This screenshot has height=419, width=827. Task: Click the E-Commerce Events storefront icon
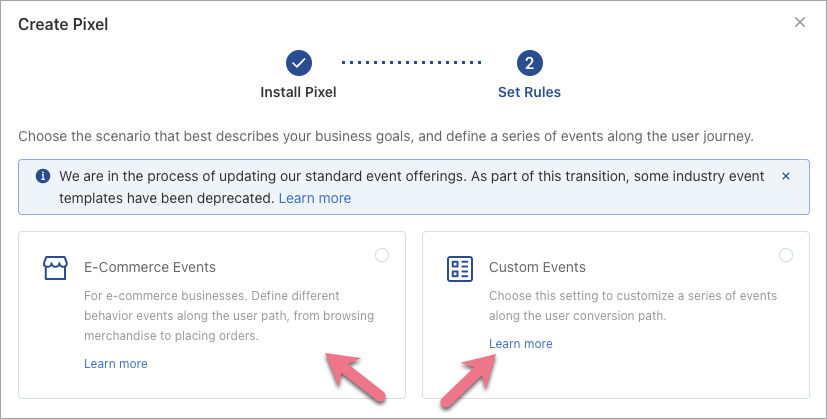(56, 268)
